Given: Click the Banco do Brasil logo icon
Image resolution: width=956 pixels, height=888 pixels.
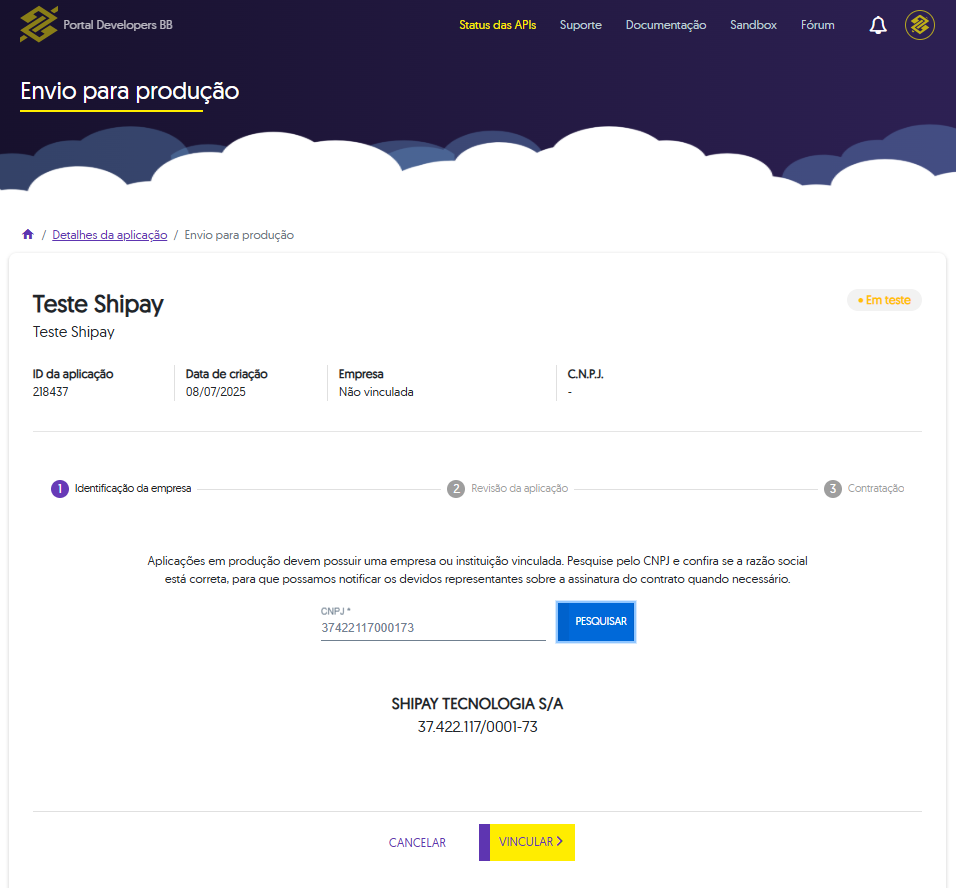Looking at the screenshot, I should (38, 24).
